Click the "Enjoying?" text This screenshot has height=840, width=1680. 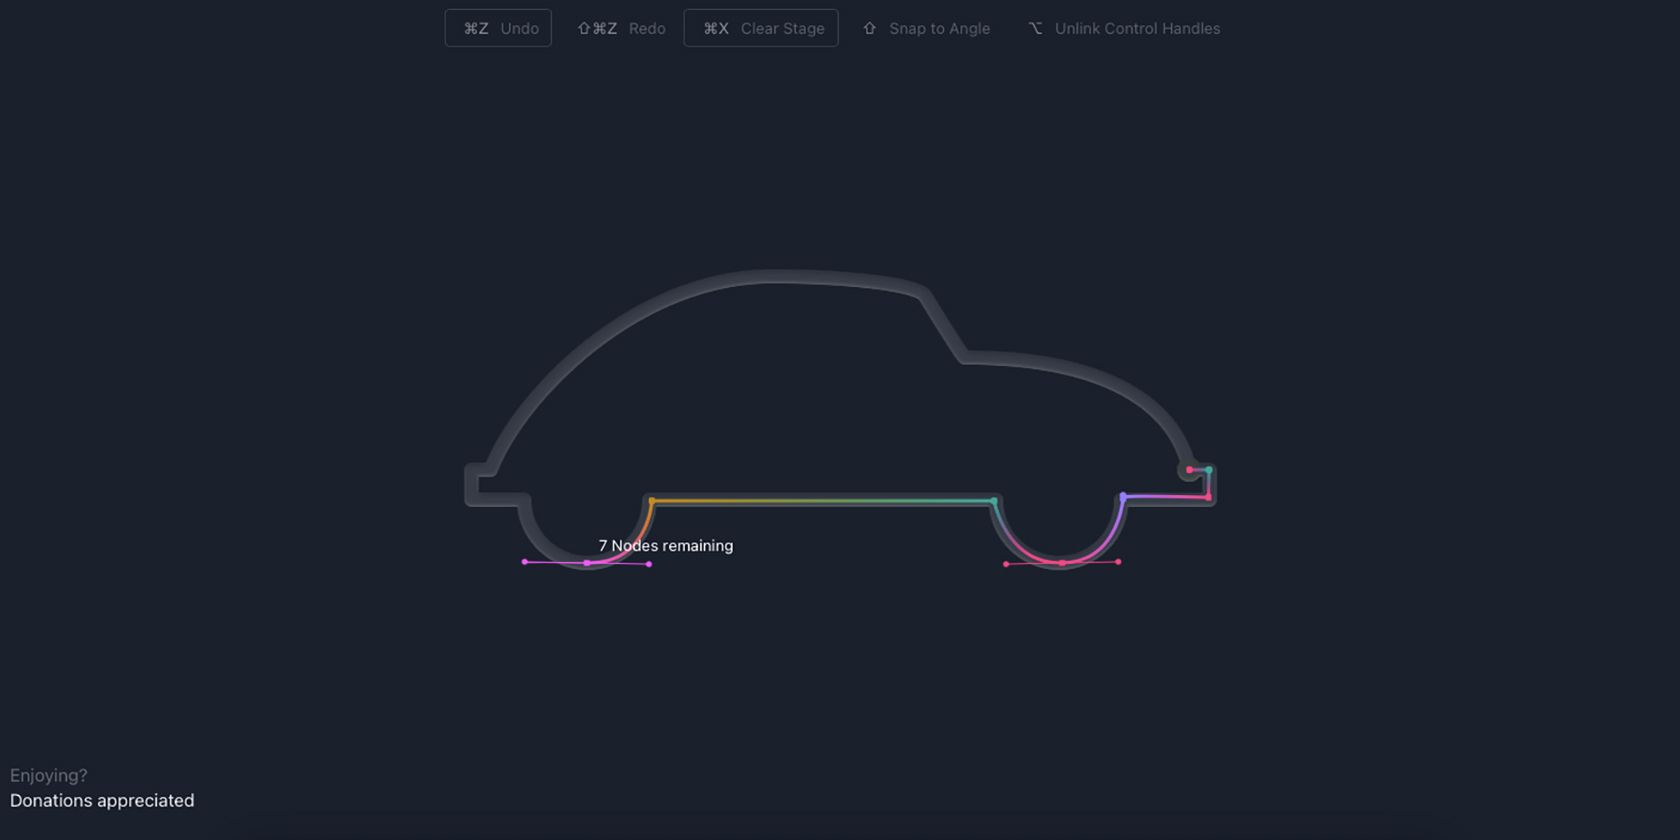[49, 775]
